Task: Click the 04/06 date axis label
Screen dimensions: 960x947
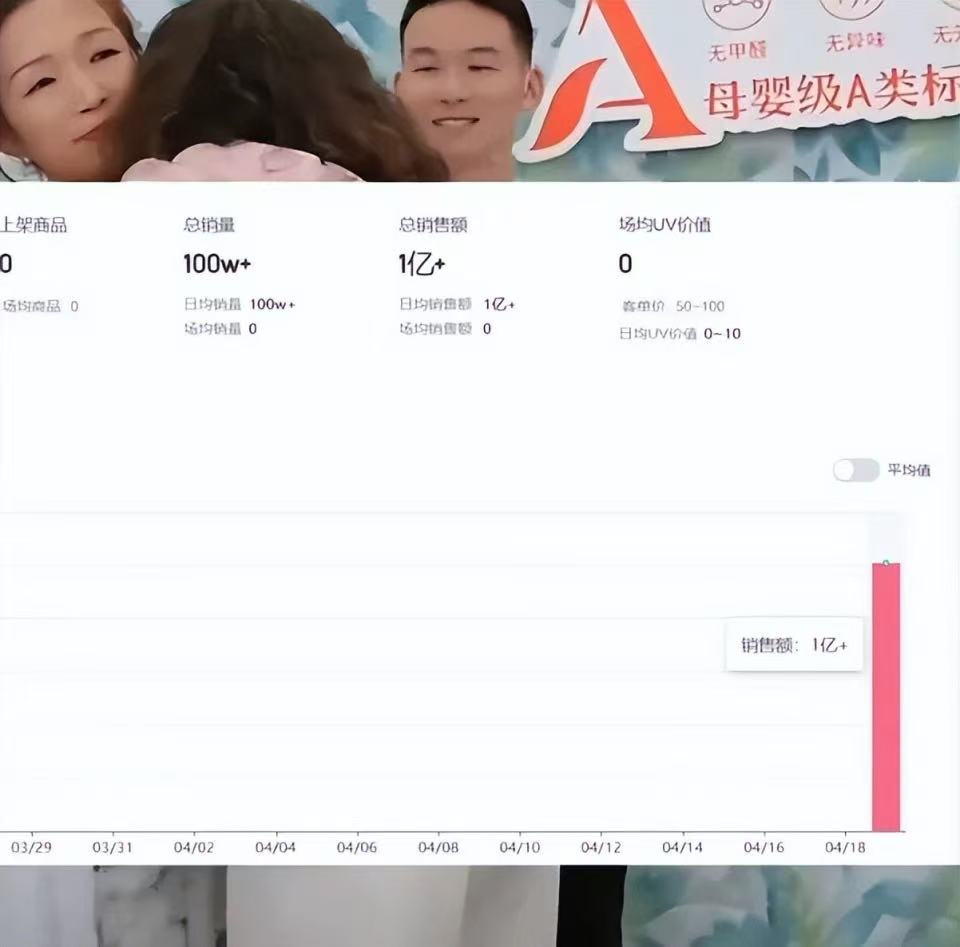Action: (x=357, y=847)
